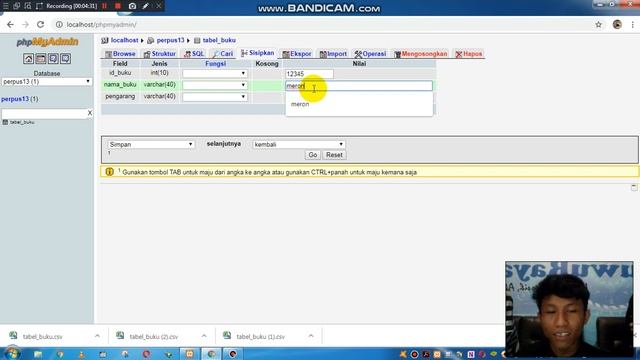Click the Reset button
This screenshot has height=360, width=640.
point(334,155)
